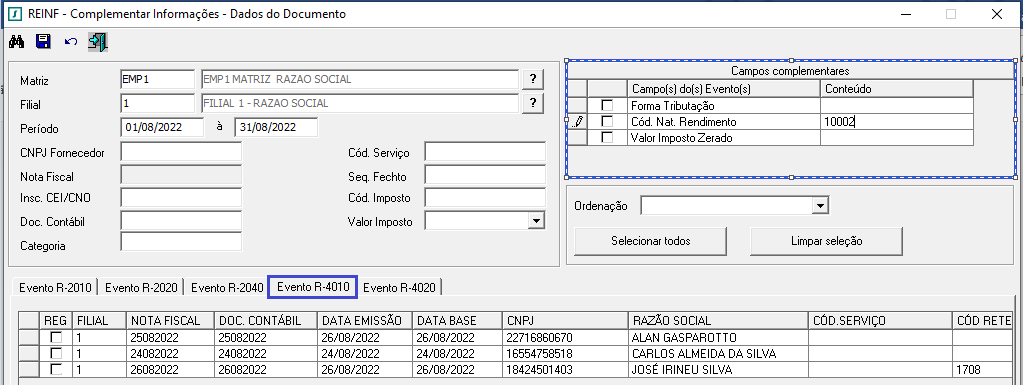This screenshot has height=385, width=1023.
Task: Save using the floppy disk icon
Action: pyautogui.click(x=43, y=42)
